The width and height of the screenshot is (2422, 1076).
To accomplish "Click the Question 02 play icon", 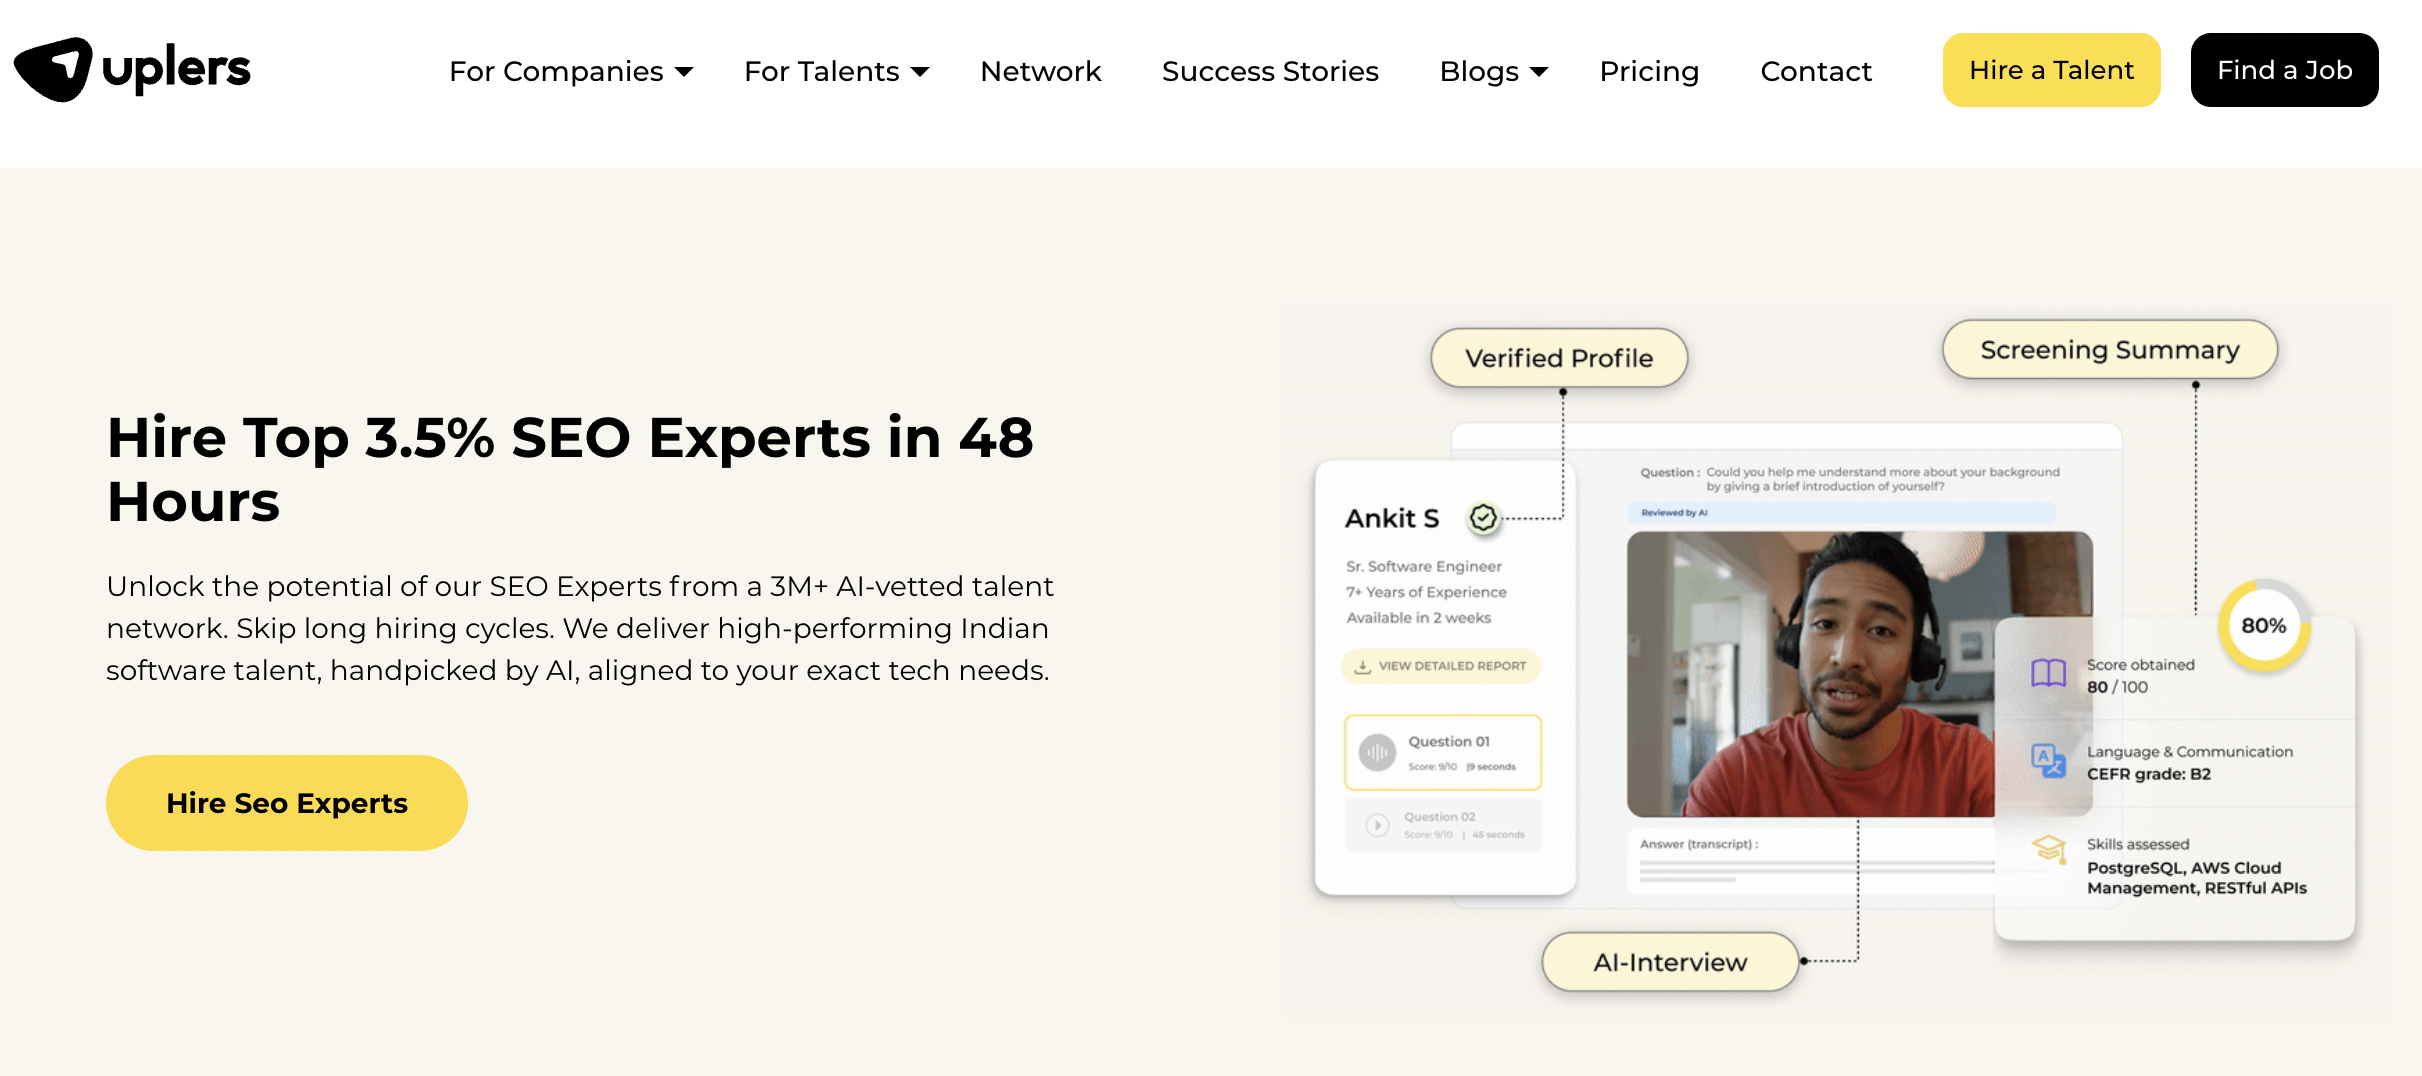I will [x=1377, y=825].
